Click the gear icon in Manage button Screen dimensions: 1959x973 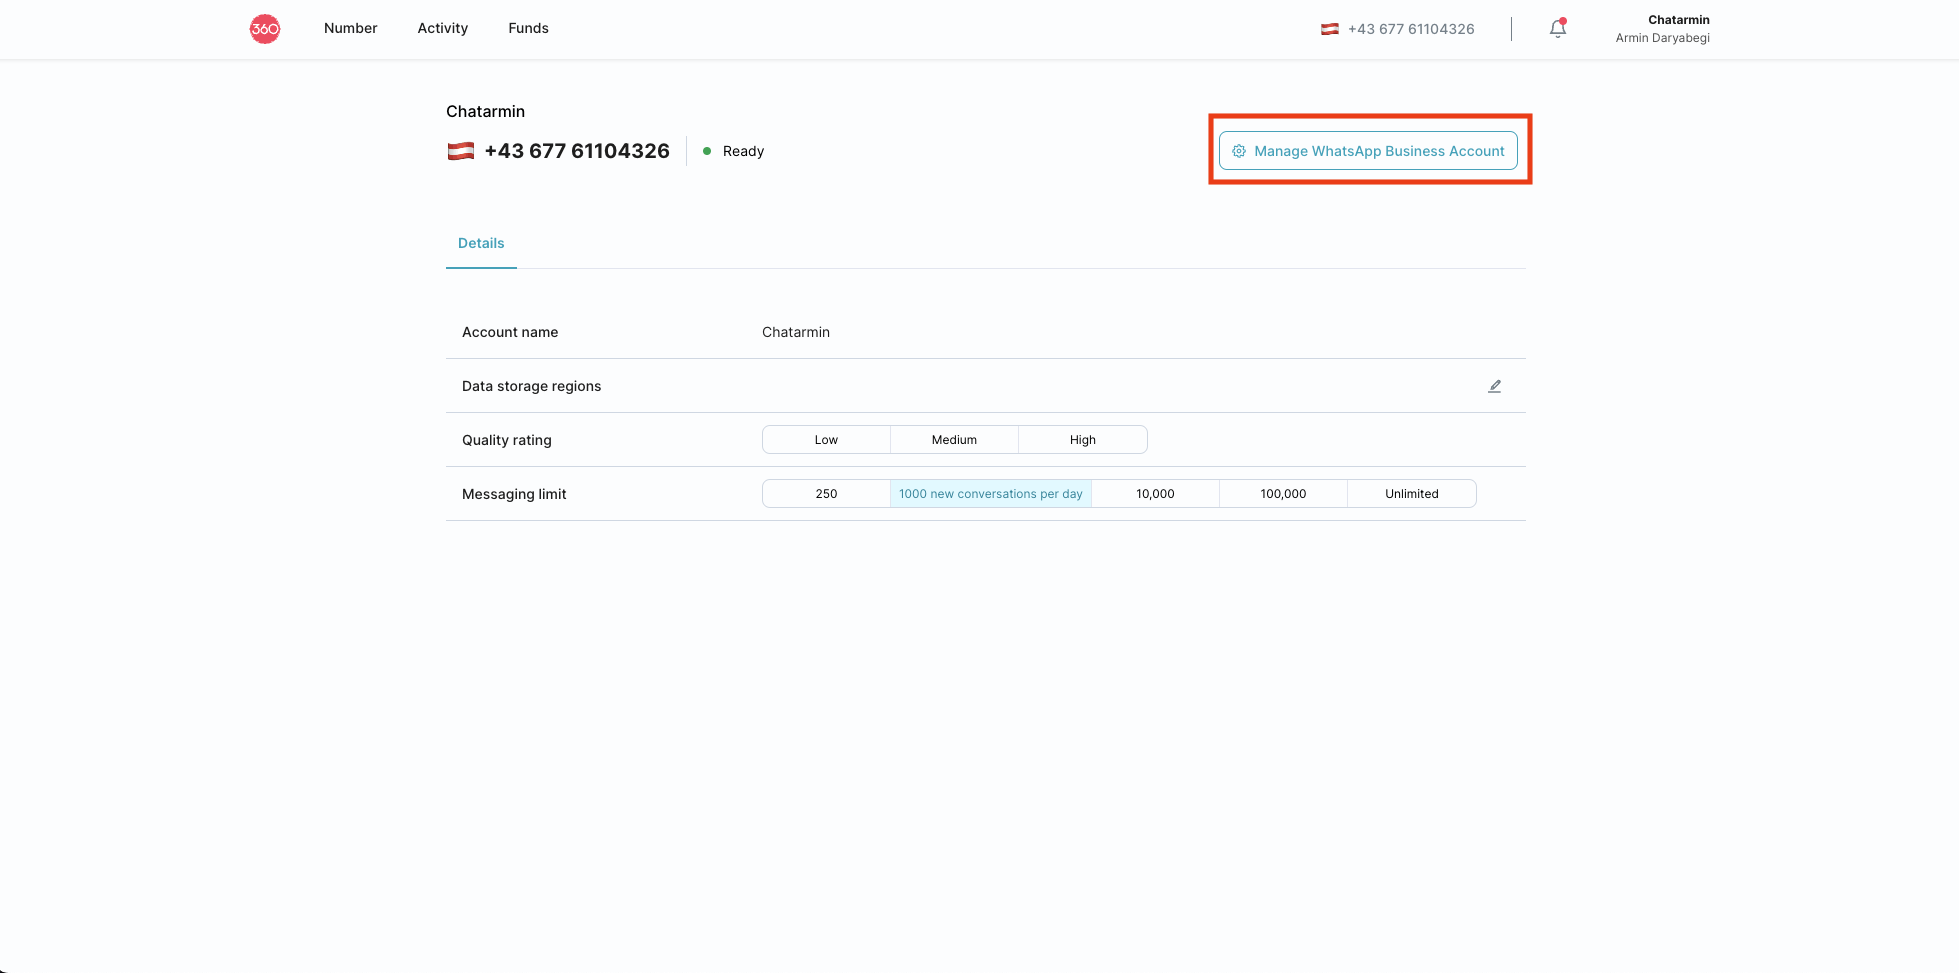tap(1239, 151)
